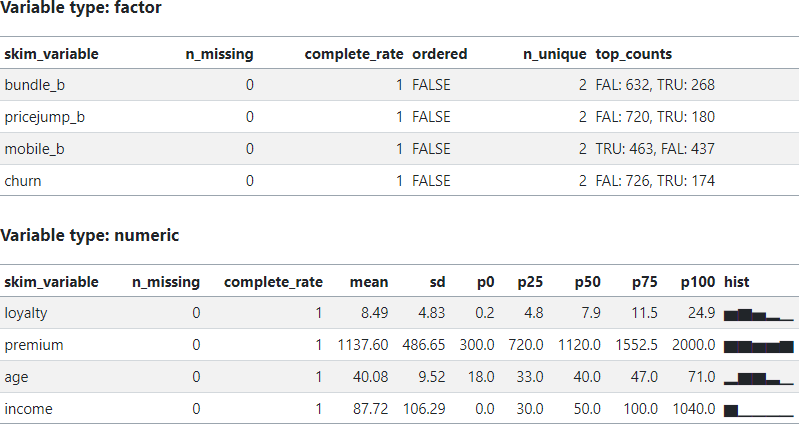Click loyalty mean value 8.49

(x=375, y=313)
